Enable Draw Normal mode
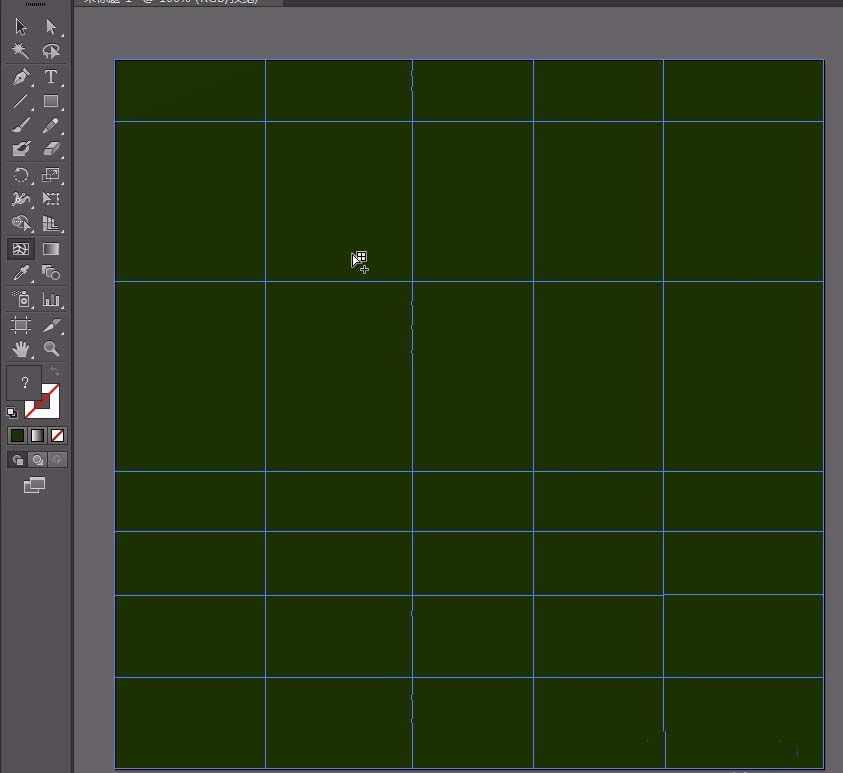The image size is (843, 773). 17,460
